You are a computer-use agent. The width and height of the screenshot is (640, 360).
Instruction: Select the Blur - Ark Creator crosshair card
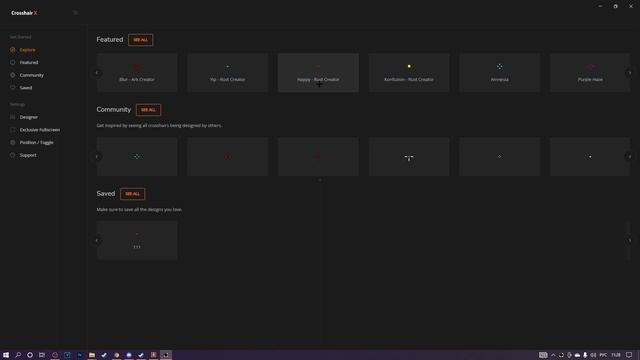click(x=137, y=73)
